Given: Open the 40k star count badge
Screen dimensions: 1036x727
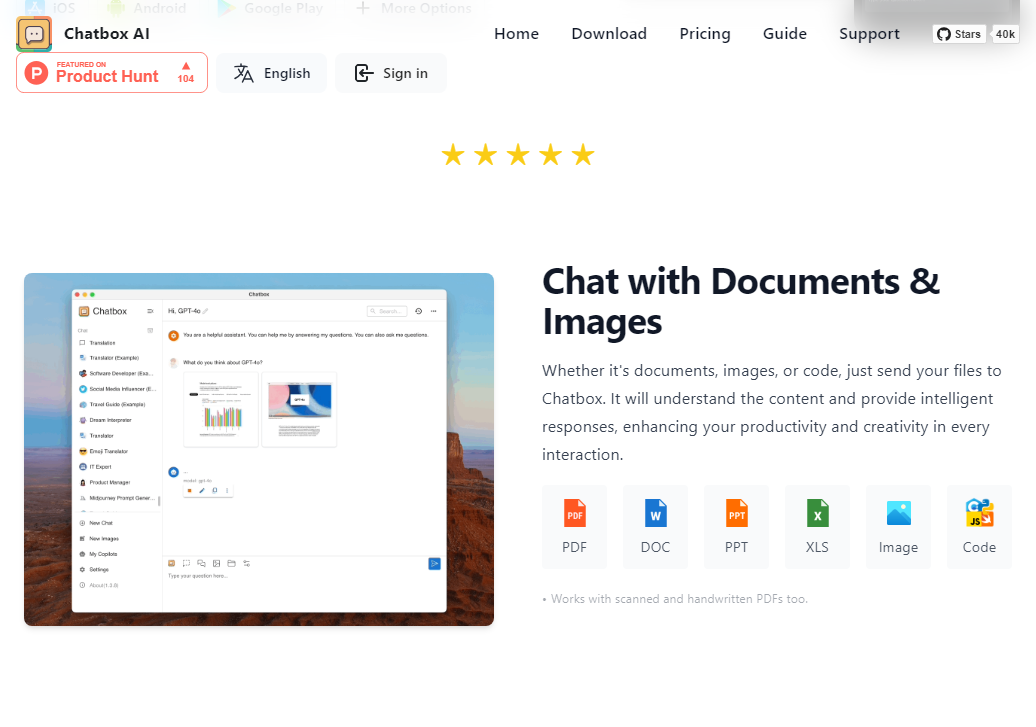Looking at the screenshot, I should click(x=1005, y=34).
